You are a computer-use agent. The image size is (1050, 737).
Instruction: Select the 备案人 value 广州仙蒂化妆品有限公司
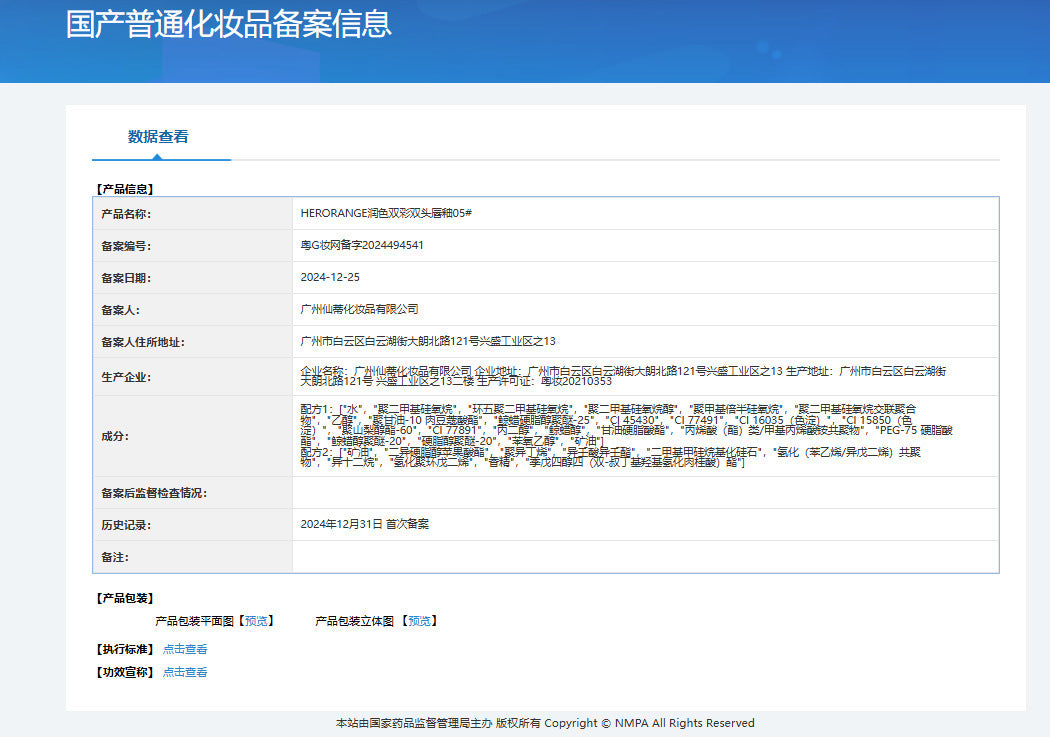(359, 309)
